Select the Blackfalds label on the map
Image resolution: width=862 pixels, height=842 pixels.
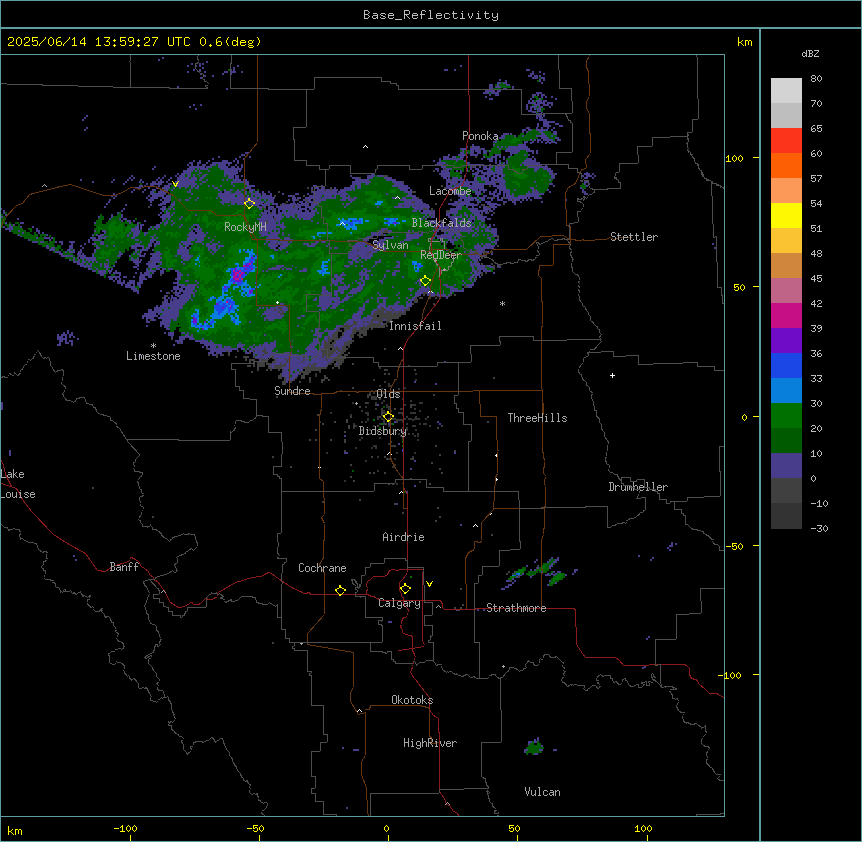[441, 223]
